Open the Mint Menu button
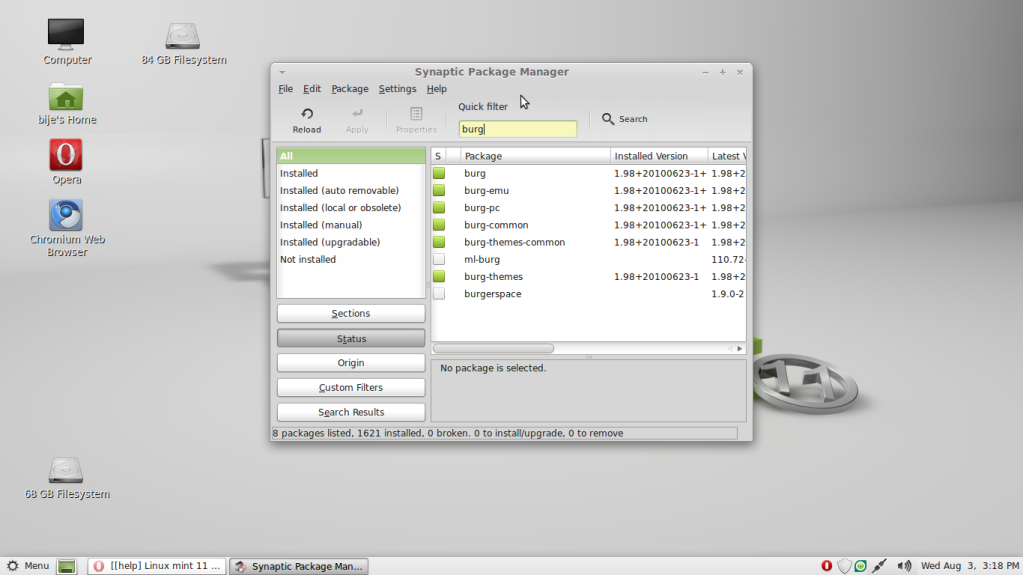Image resolution: width=1023 pixels, height=575 pixels. [28, 566]
